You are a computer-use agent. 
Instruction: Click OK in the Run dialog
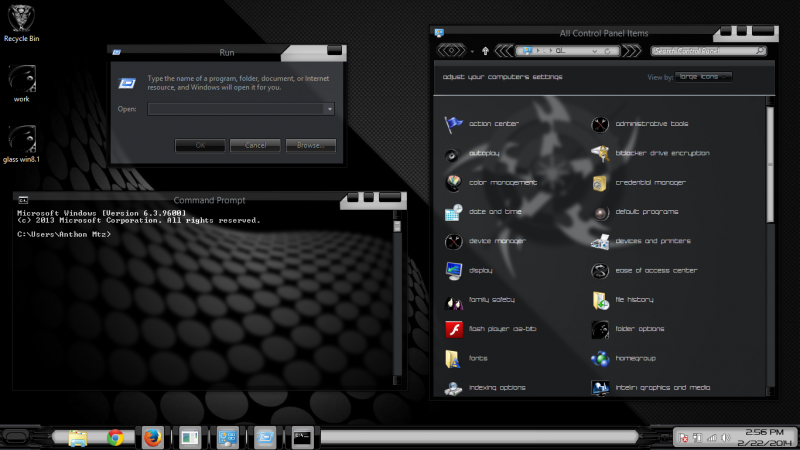coord(200,145)
